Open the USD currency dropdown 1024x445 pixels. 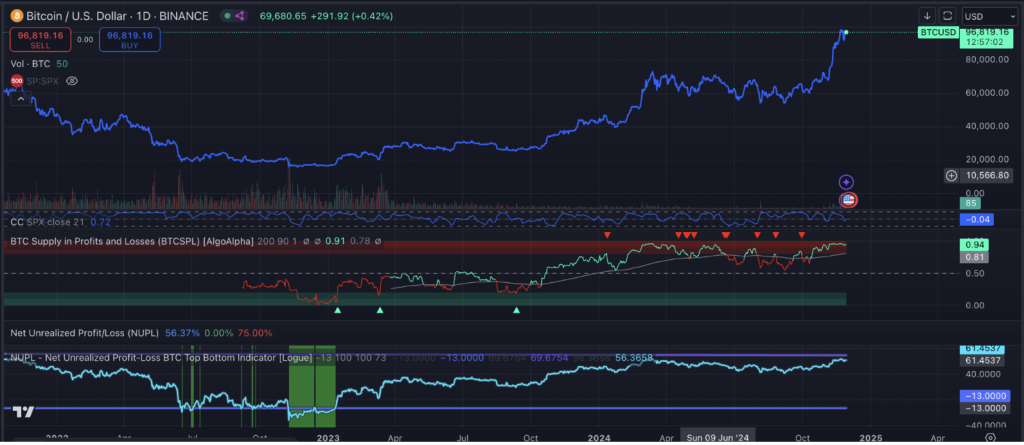987,16
